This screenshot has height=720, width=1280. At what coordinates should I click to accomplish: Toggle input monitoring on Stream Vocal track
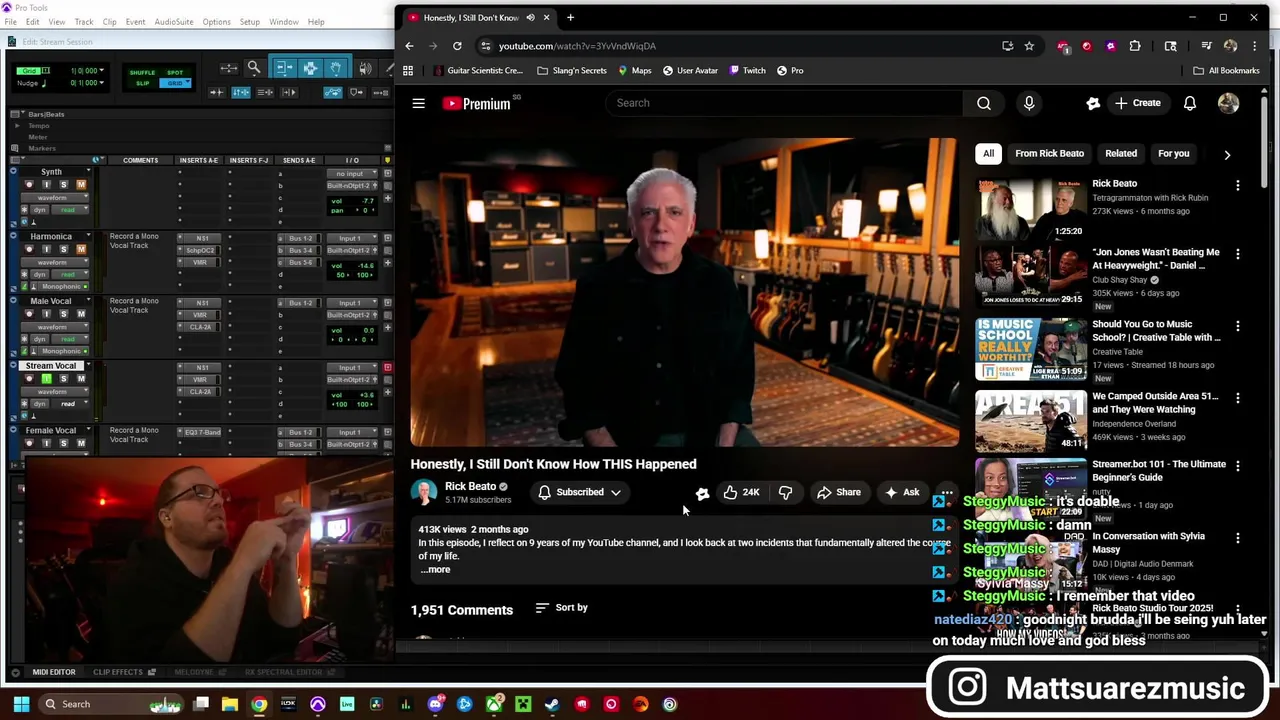tap(46, 379)
